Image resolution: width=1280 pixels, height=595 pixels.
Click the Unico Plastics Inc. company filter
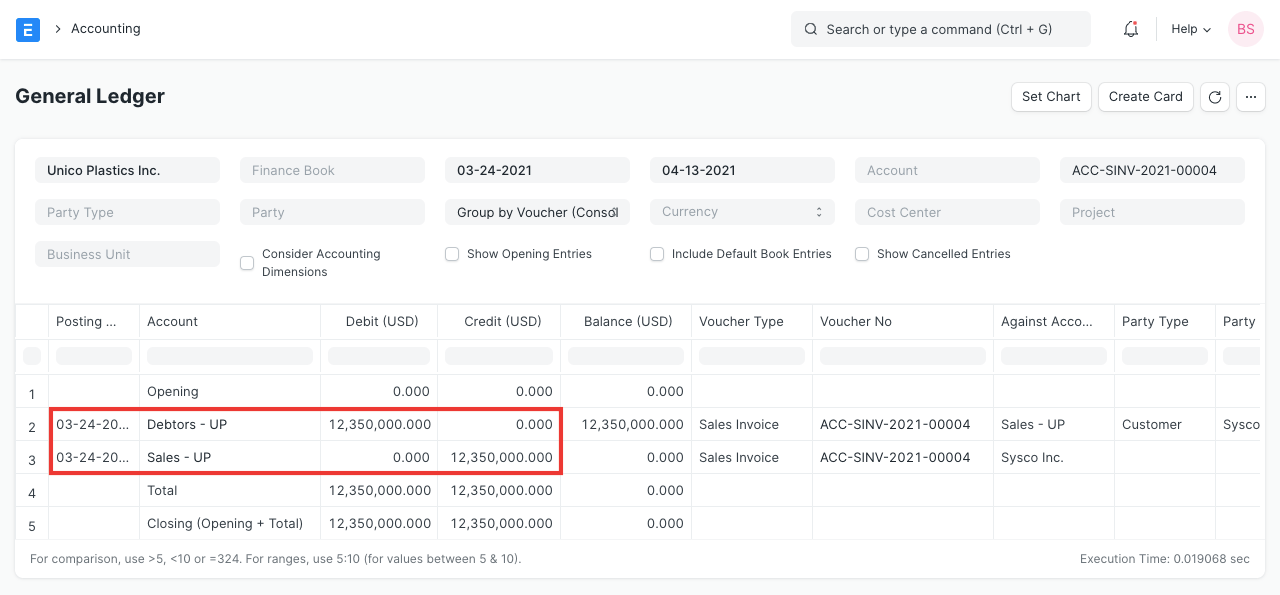point(127,169)
